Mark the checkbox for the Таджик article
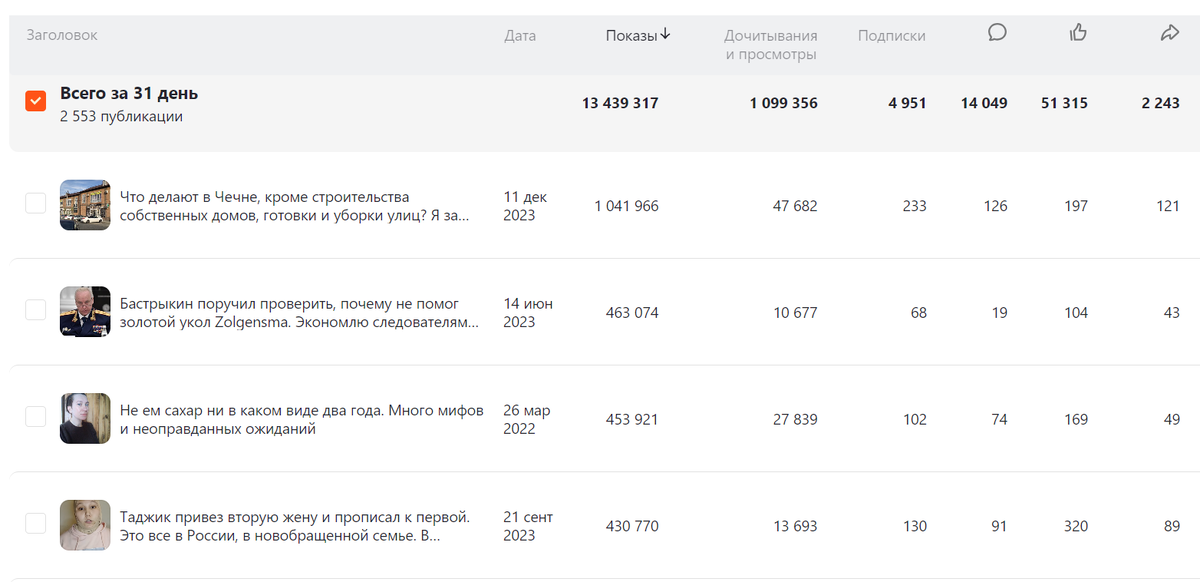 [35, 524]
